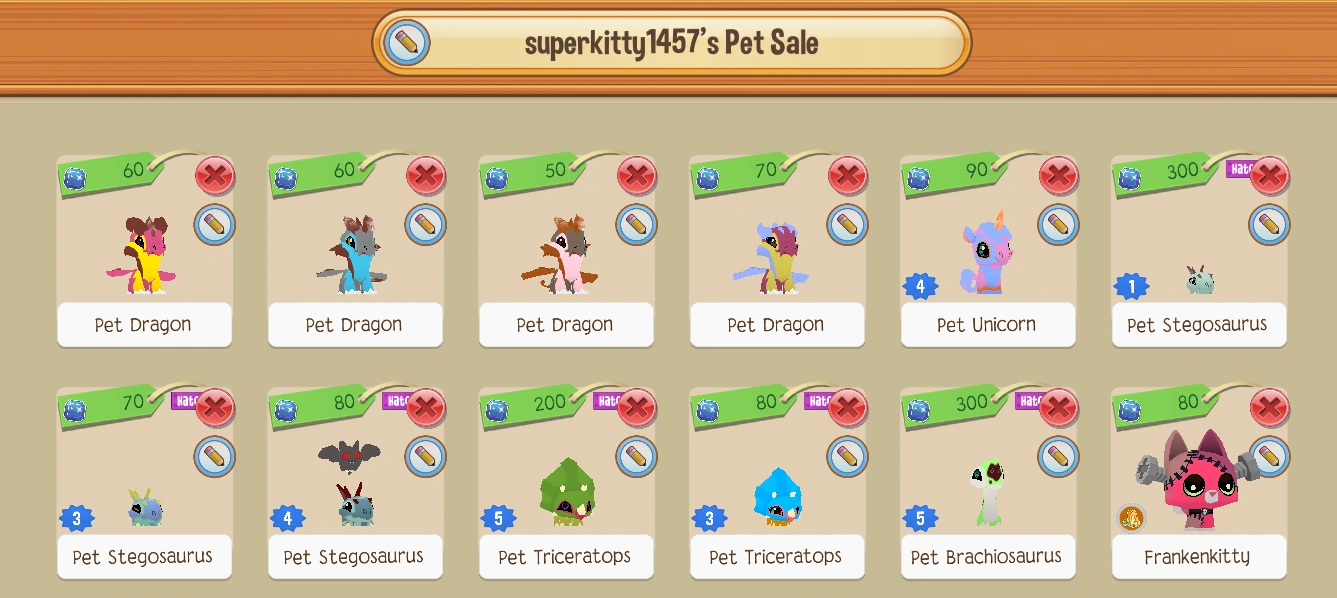Remove the 50-gem Pet Dragon listing
The image size is (1337, 598).
(637, 176)
